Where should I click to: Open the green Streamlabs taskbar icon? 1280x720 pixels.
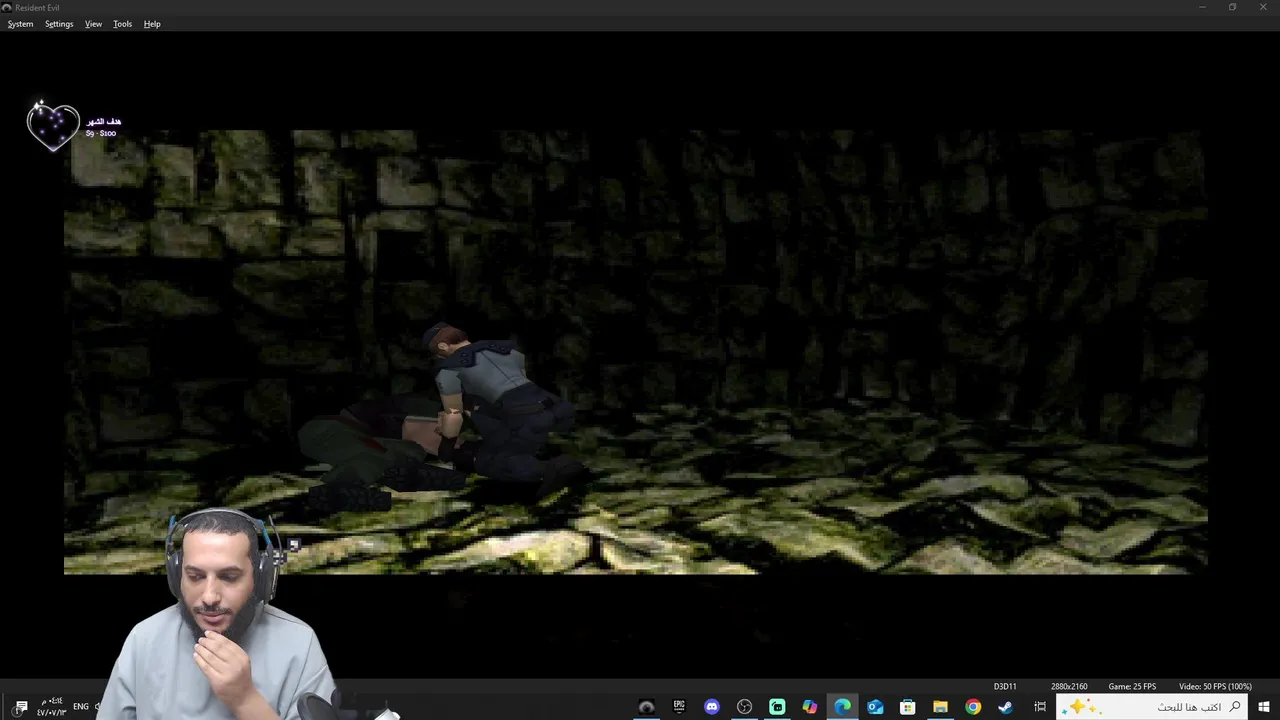(777, 707)
